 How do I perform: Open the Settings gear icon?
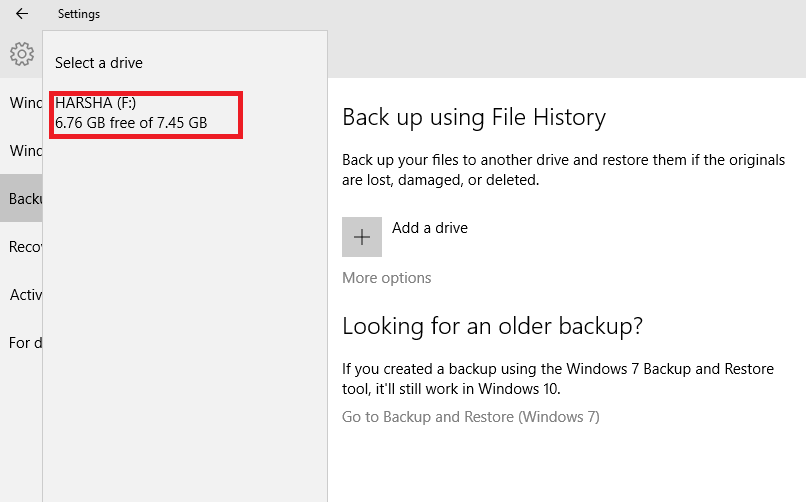(x=22, y=54)
